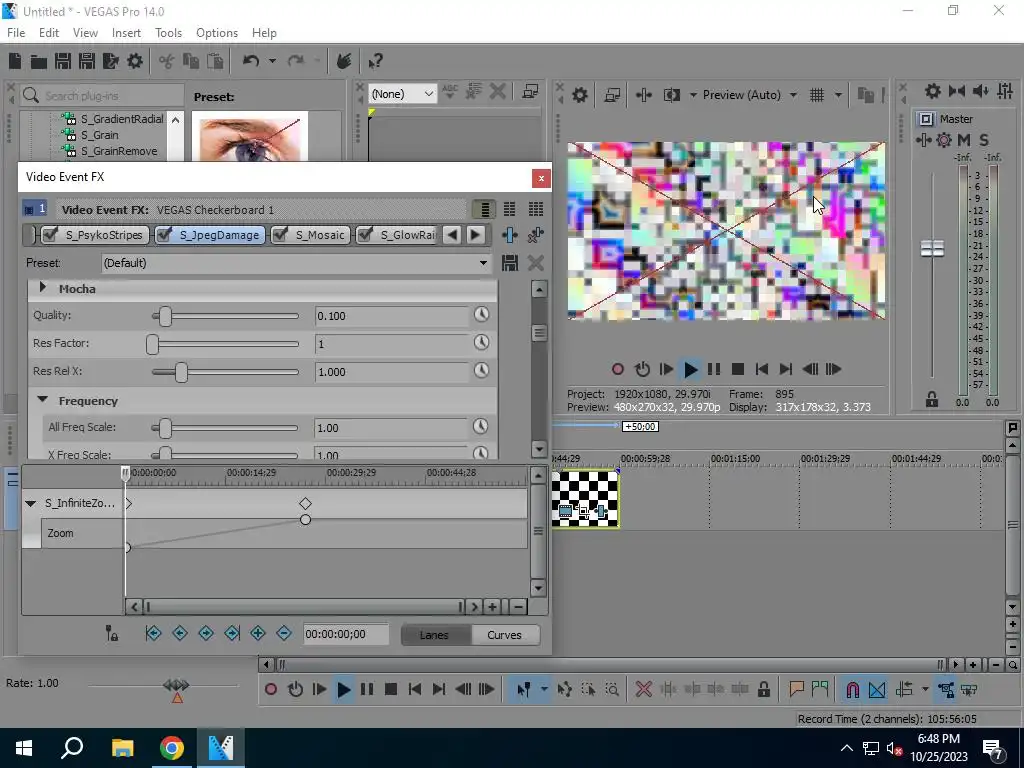Image resolution: width=1024 pixels, height=768 pixels.
Task: Open a project with the folder icon
Action: pyautogui.click(x=39, y=61)
